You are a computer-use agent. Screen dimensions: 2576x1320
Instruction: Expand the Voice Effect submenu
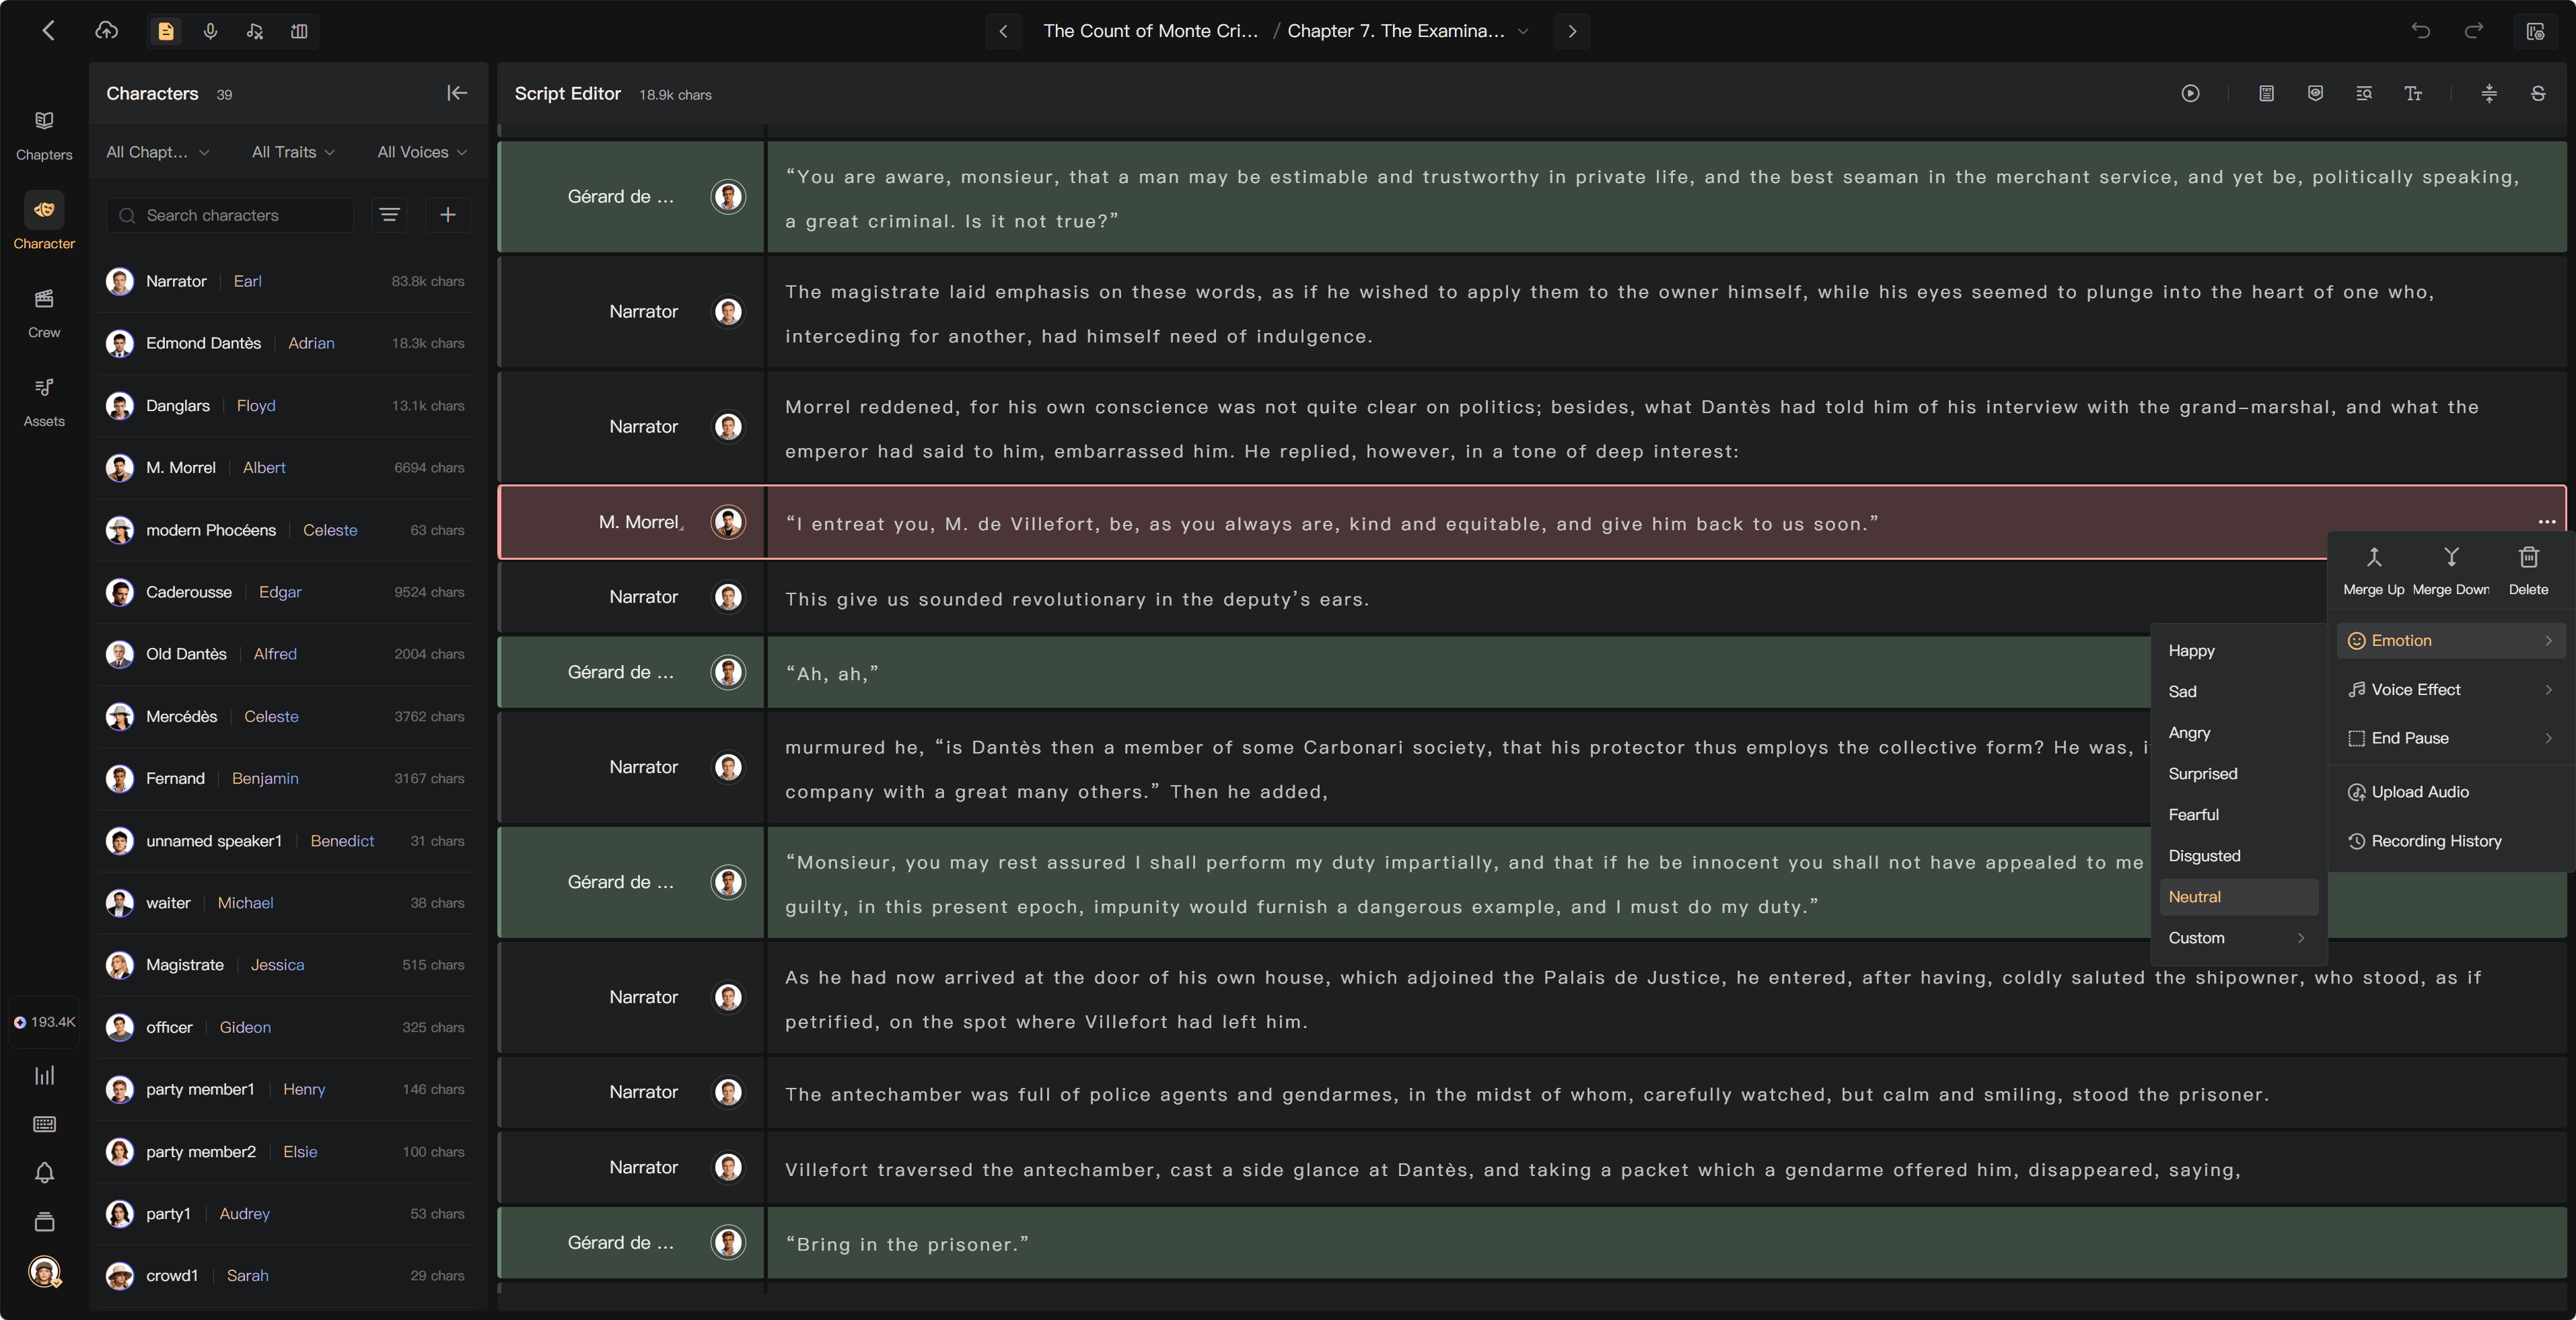tap(2450, 689)
